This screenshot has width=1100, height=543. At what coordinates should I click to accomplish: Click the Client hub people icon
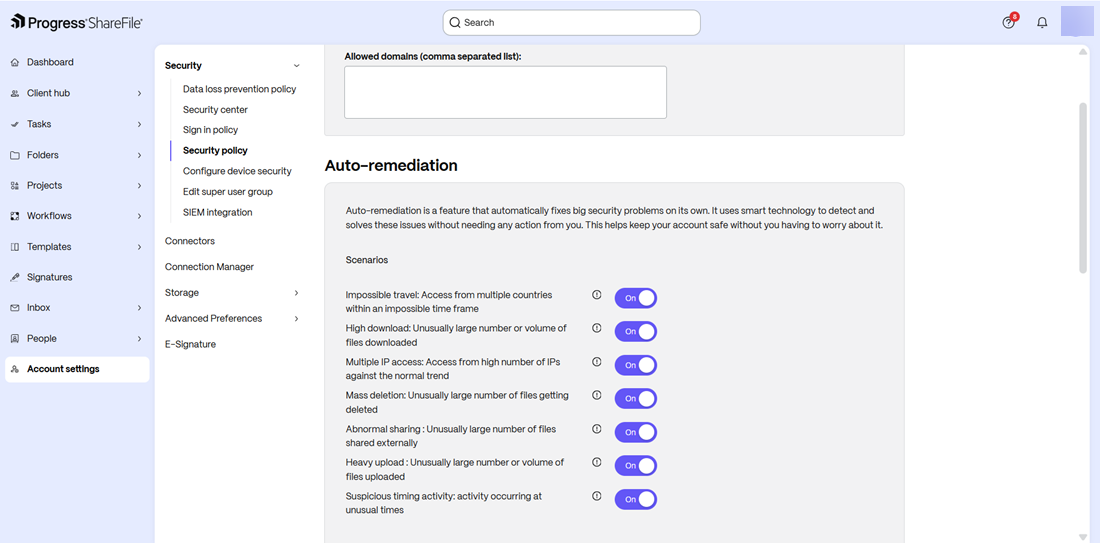15,93
